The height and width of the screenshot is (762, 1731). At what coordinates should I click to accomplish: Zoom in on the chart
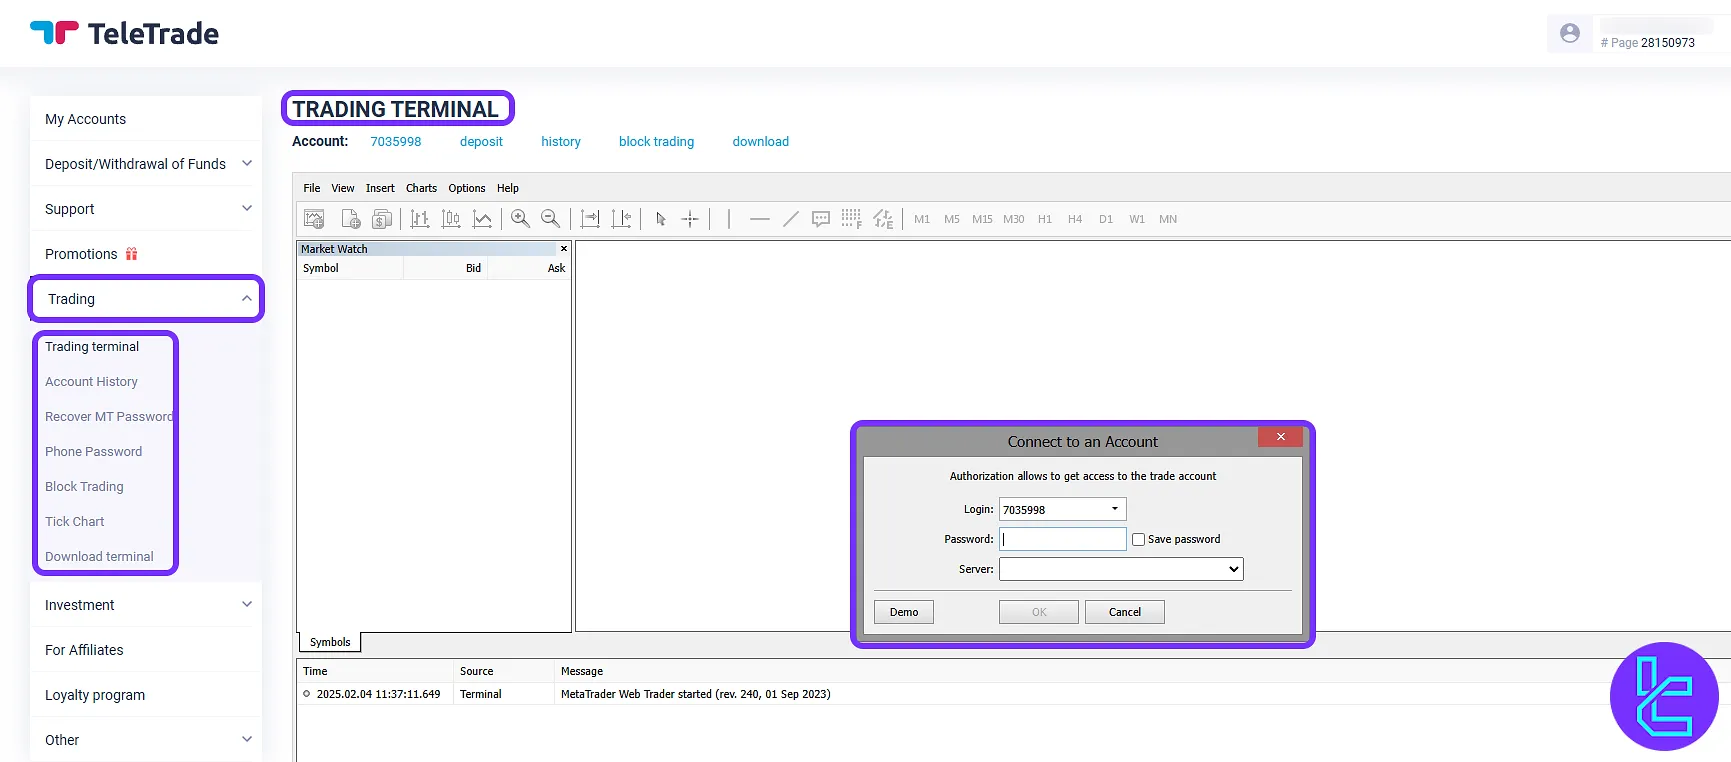pyautogui.click(x=520, y=219)
